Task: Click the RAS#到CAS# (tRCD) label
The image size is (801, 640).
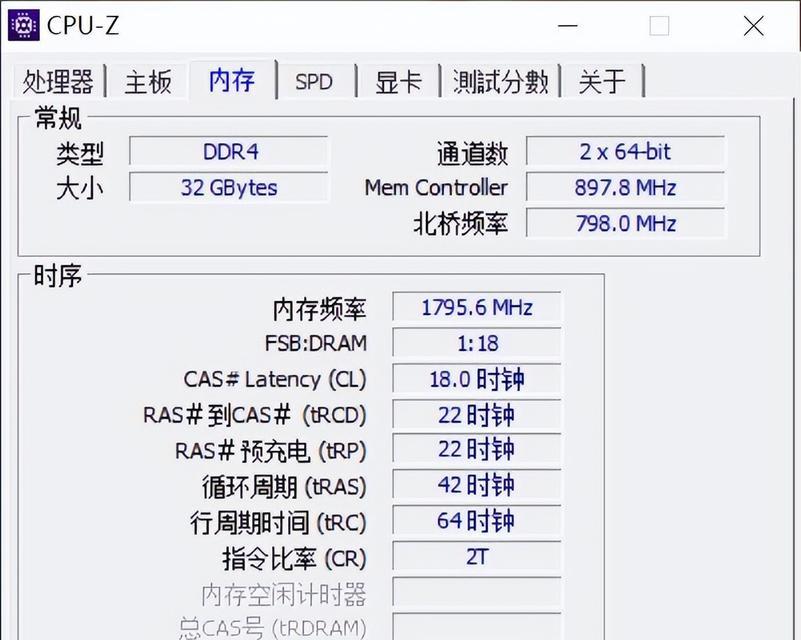Action: coord(254,415)
